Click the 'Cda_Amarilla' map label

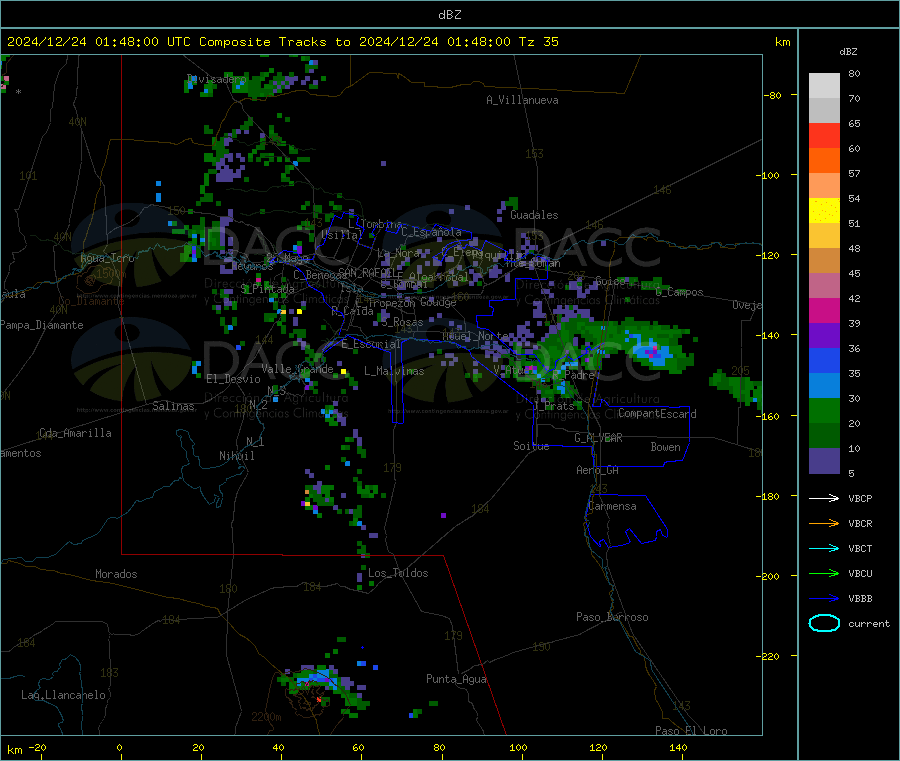[x=75, y=433]
